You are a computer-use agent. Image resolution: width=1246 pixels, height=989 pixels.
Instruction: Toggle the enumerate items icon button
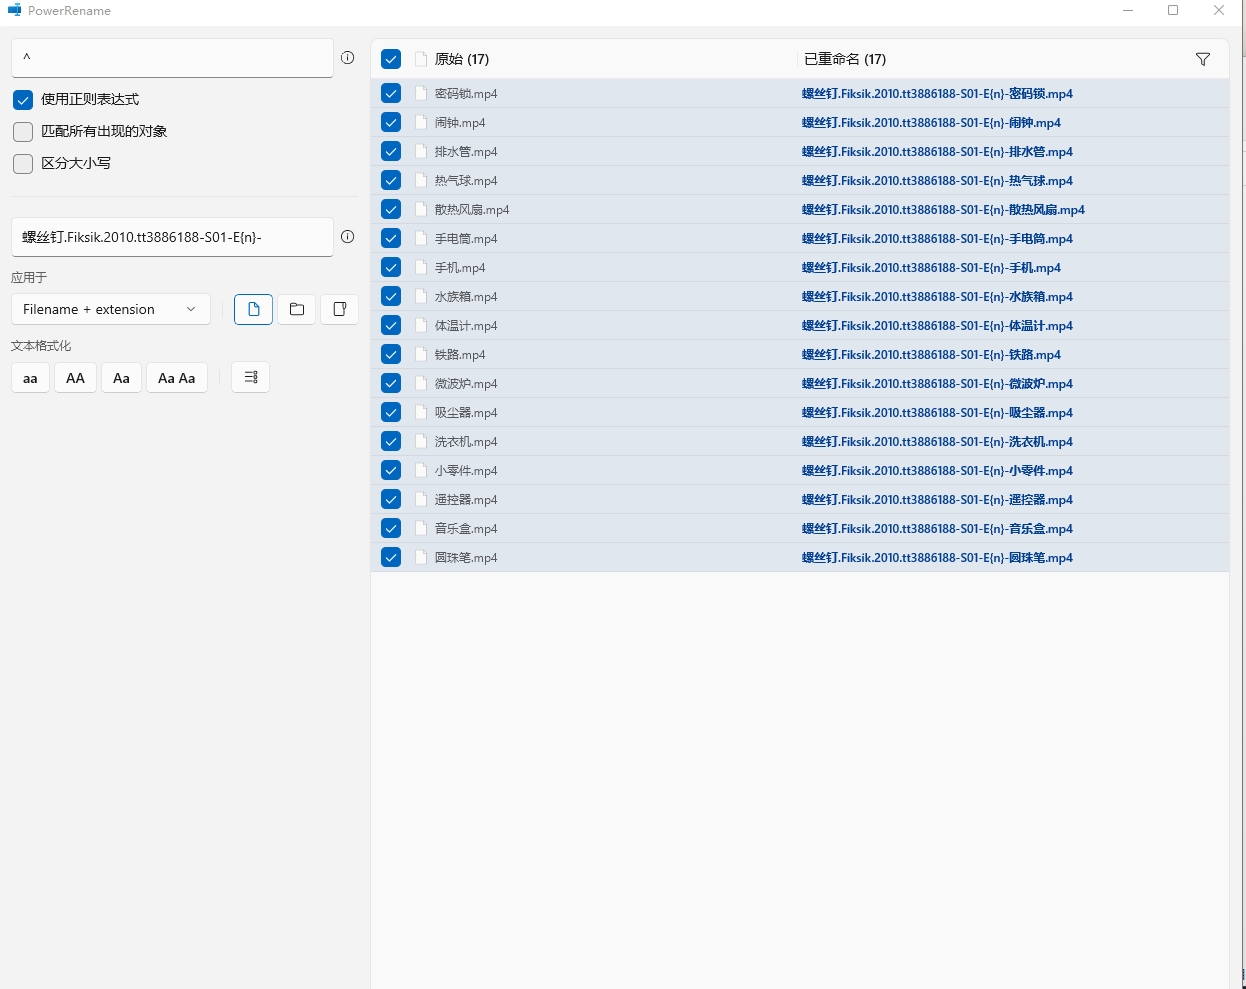click(251, 377)
